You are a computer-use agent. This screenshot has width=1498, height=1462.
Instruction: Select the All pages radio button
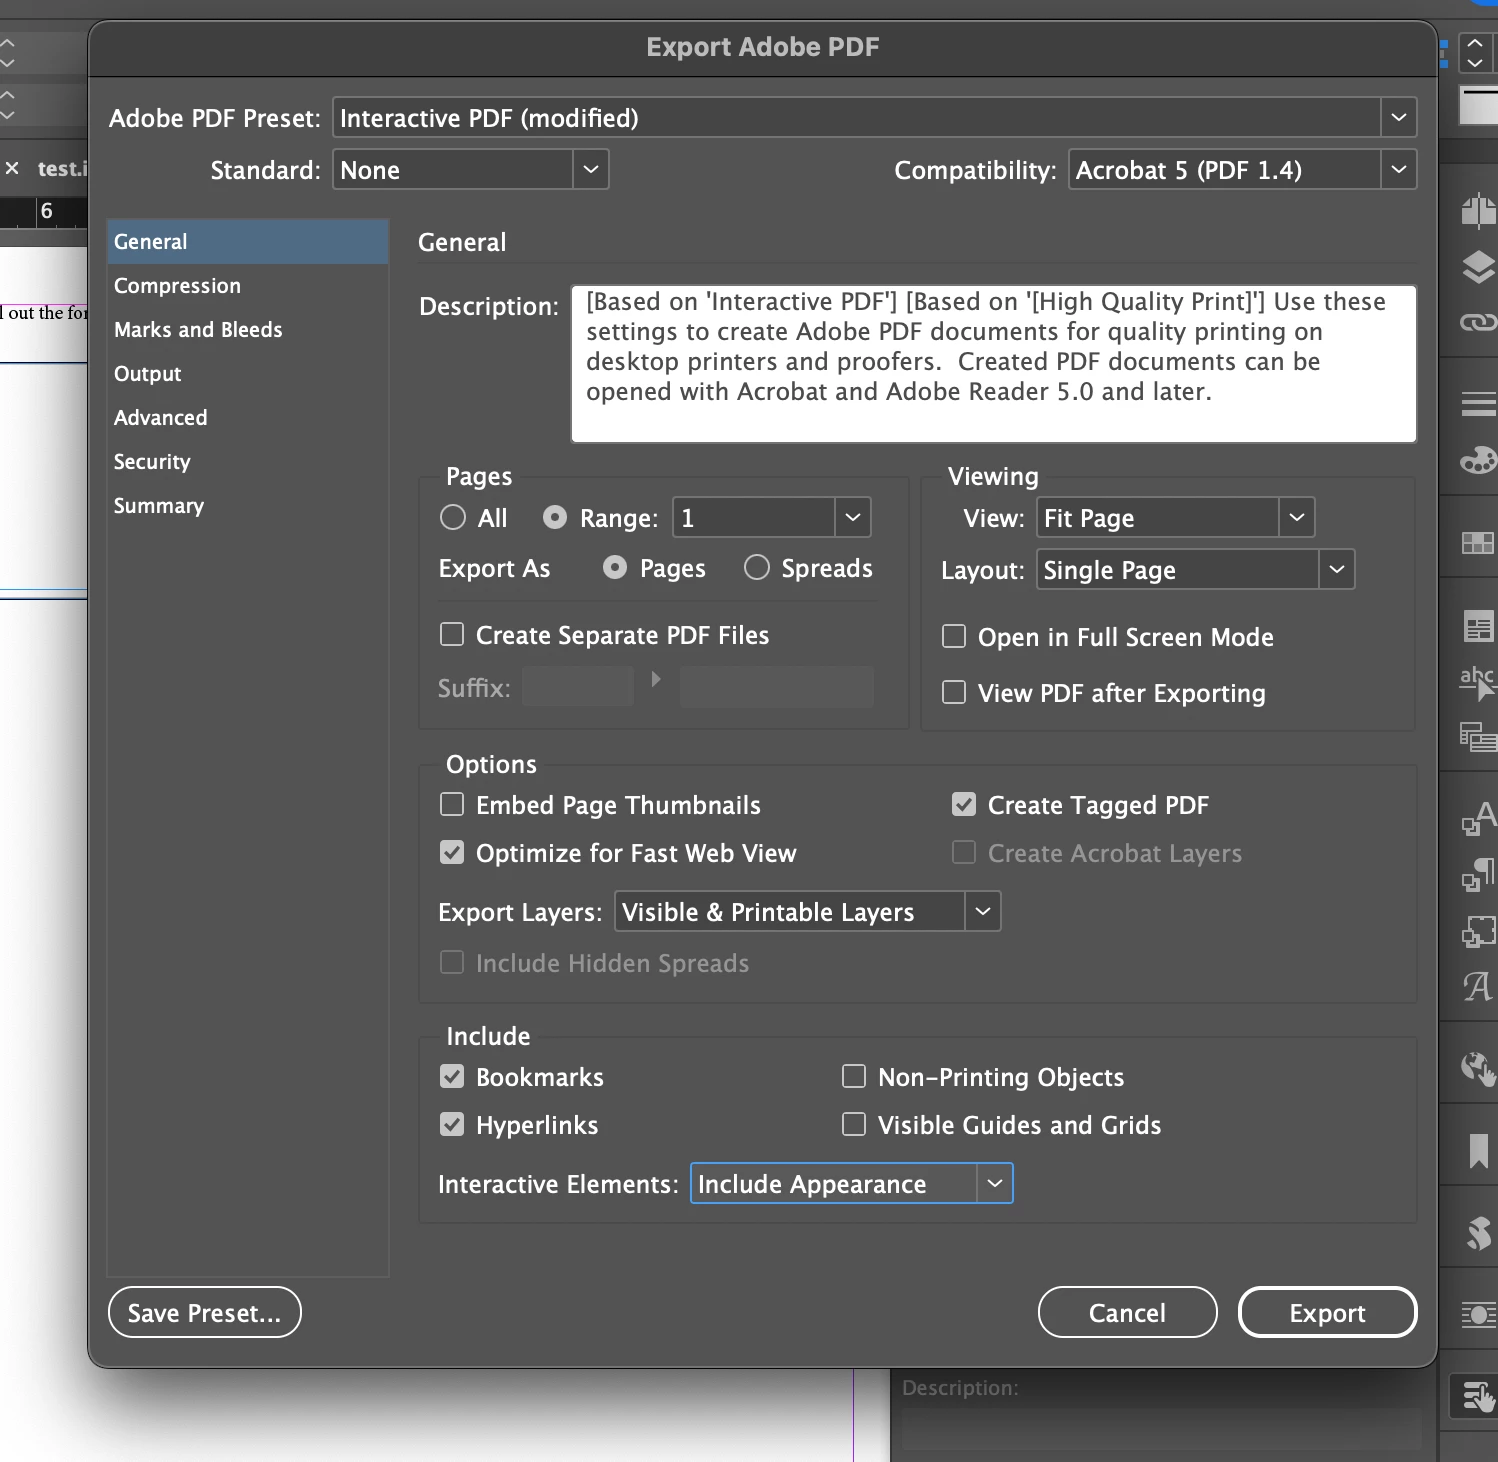tap(453, 517)
